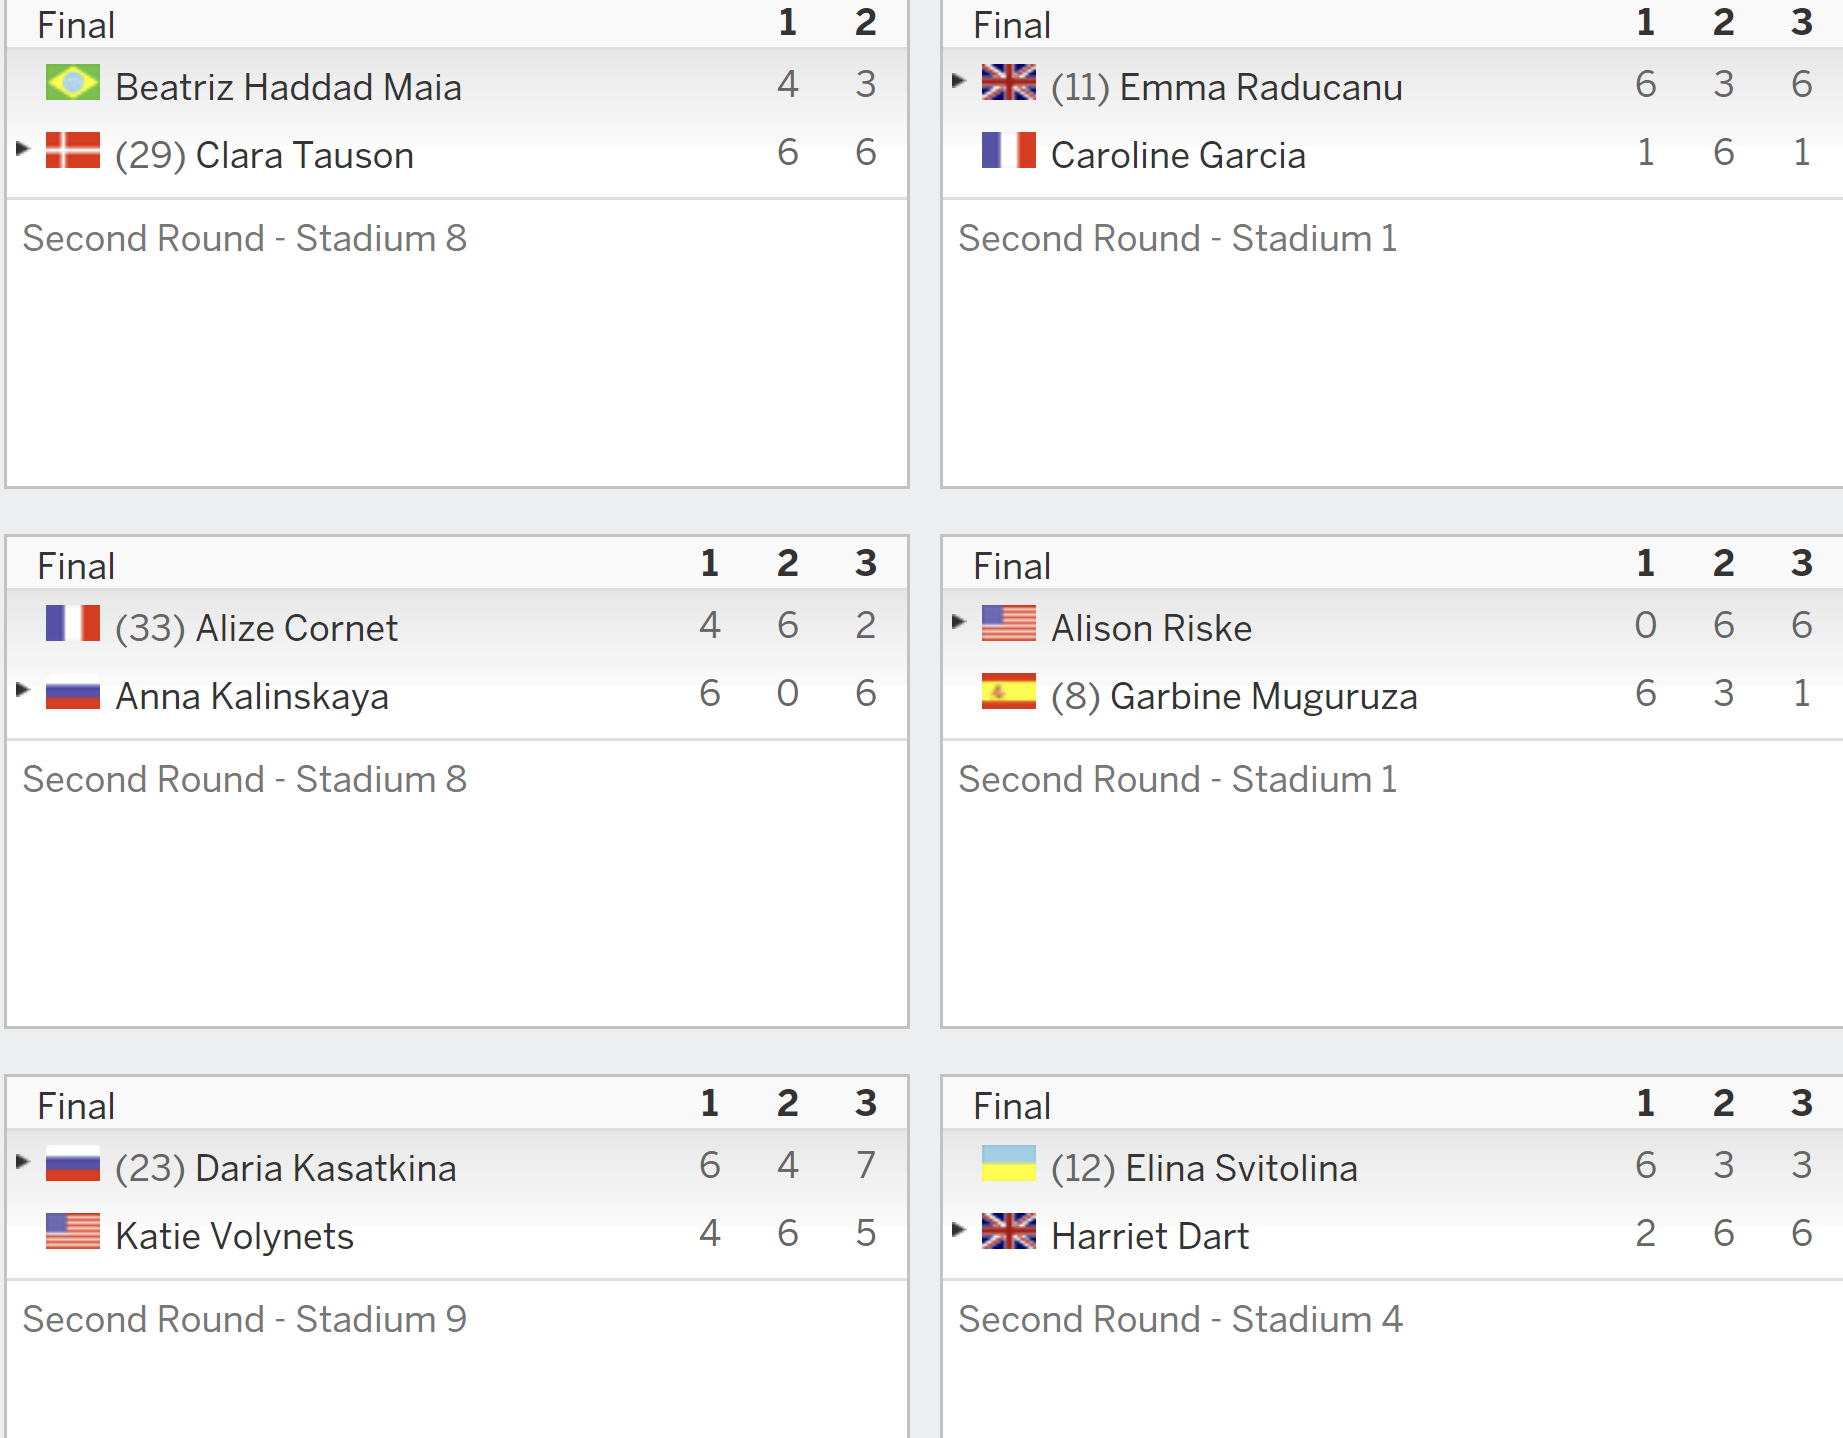Open Alize Cornet's player link
1843x1438 pixels.
(x=296, y=628)
